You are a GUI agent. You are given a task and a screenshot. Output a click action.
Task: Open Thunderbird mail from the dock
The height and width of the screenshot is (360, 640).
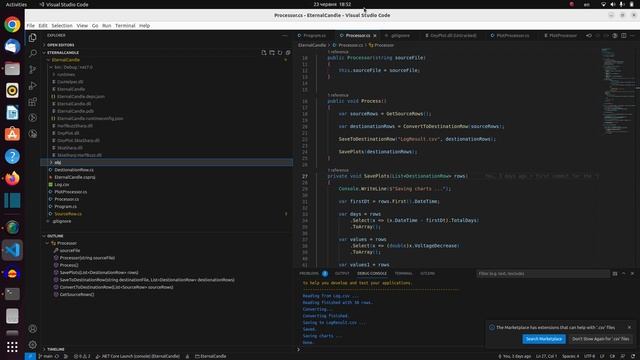point(12,47)
